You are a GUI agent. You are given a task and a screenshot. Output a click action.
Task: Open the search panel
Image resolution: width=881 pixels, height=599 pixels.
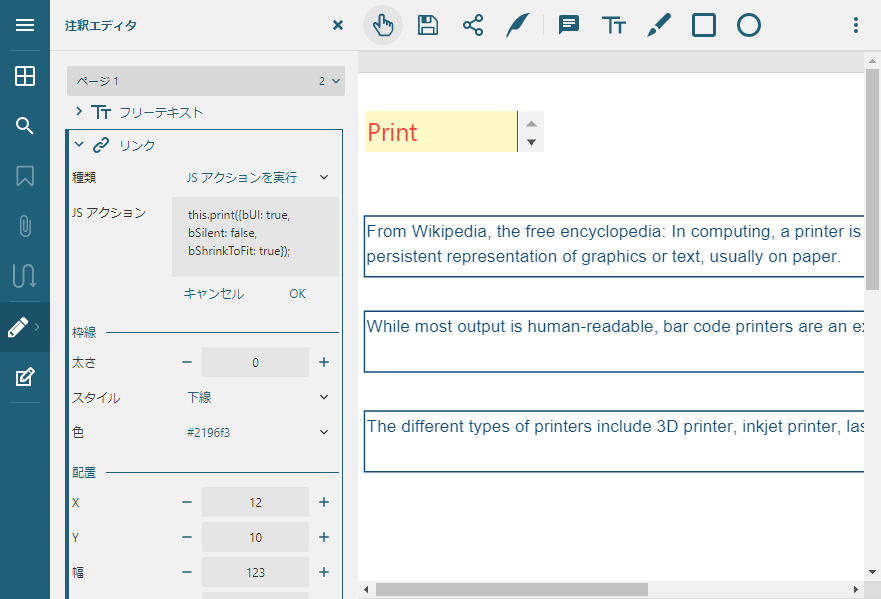point(25,126)
